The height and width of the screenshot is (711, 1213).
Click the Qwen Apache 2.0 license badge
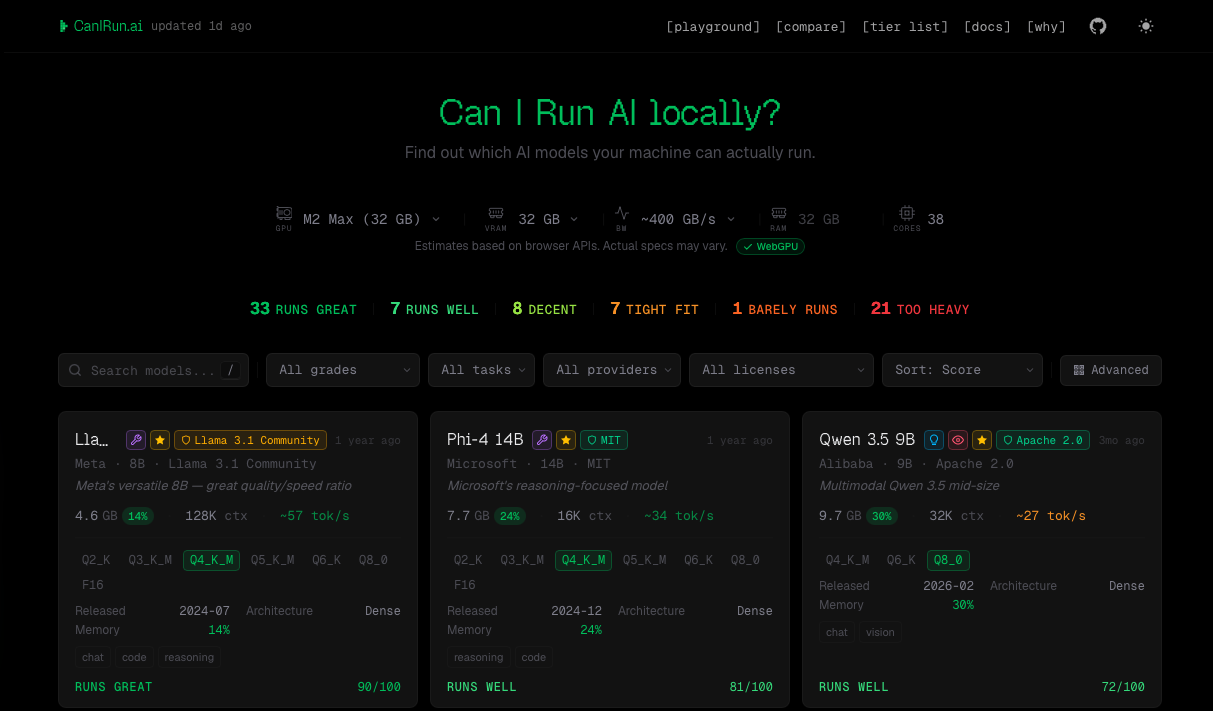click(1043, 440)
